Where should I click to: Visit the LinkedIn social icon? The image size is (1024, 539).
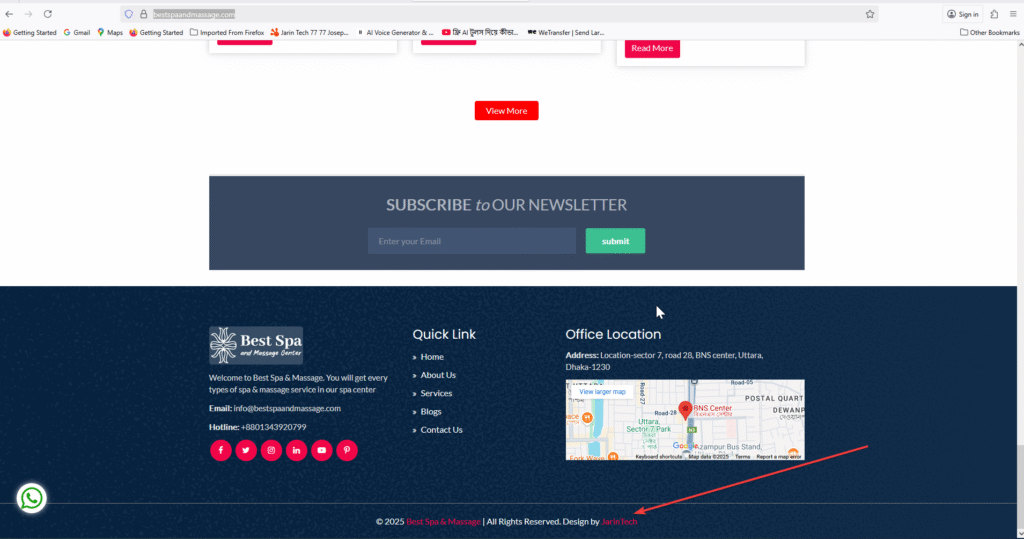pos(296,450)
